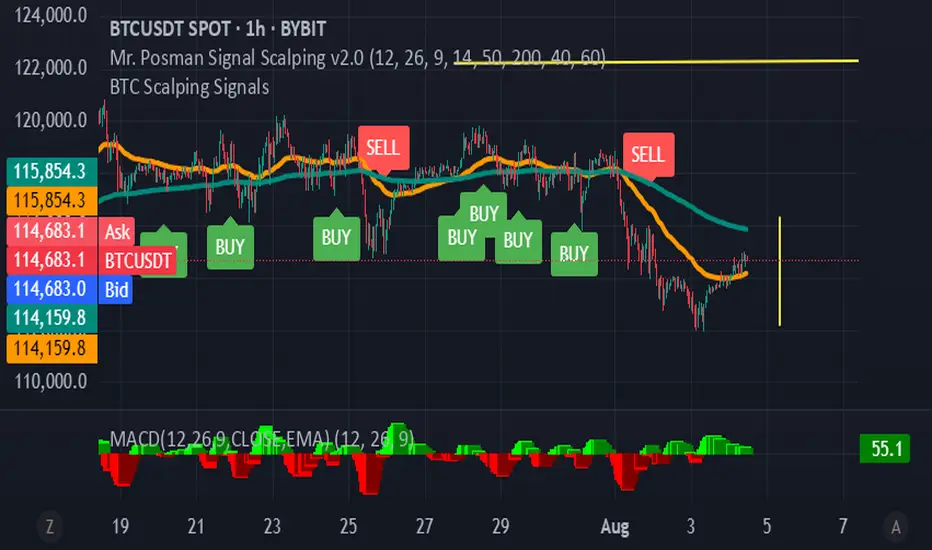Click the red SELL signal near July 25

383,147
